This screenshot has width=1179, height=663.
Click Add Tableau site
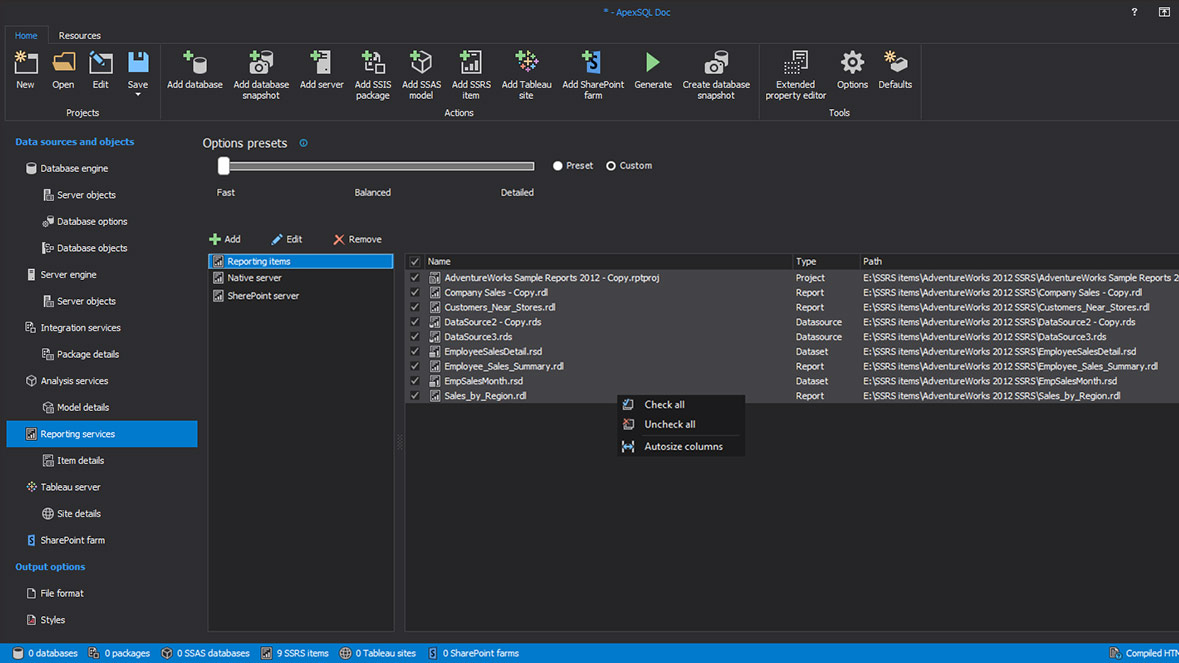coord(526,74)
